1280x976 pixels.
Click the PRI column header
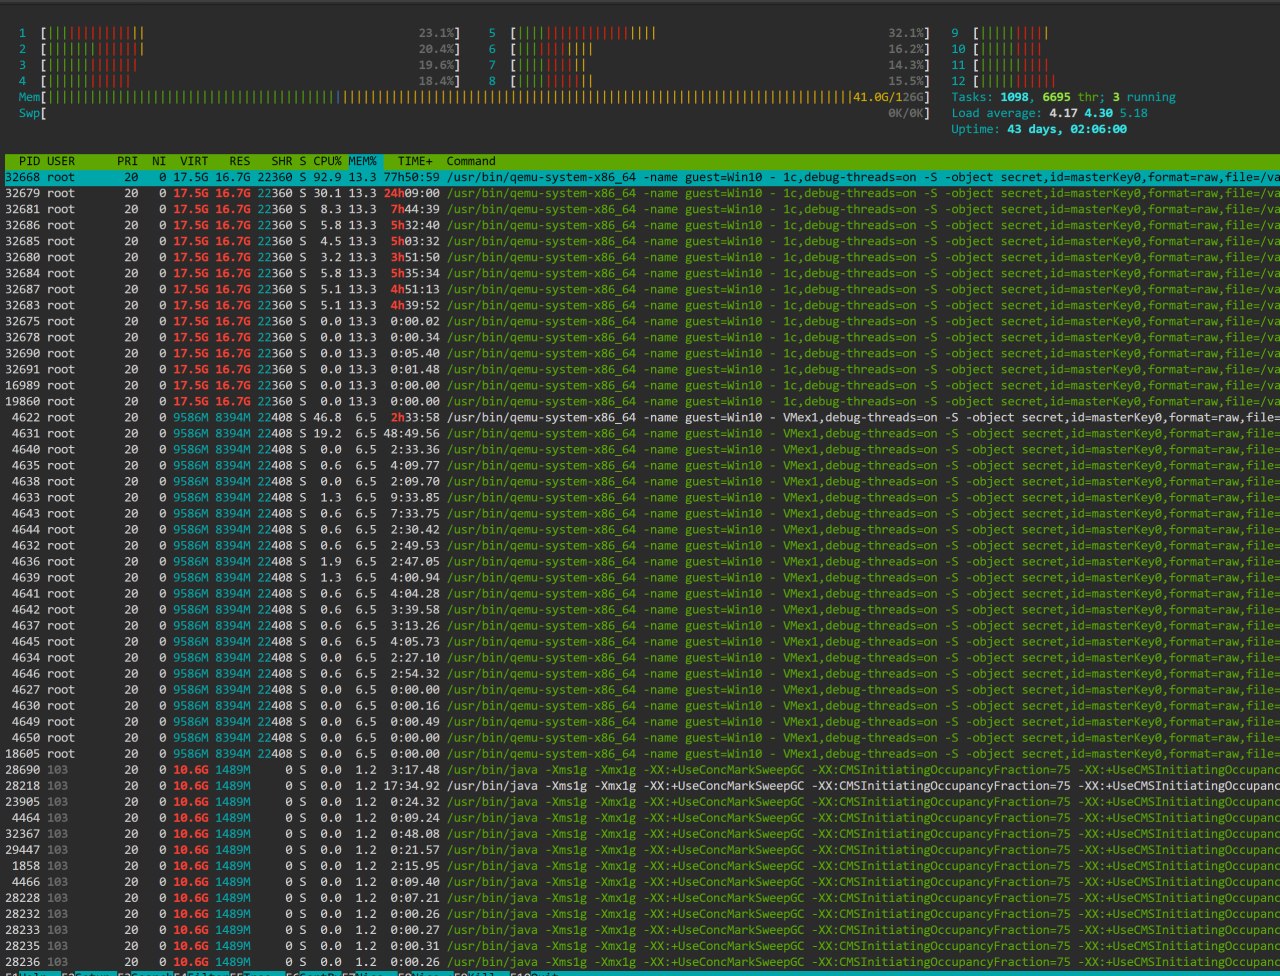tap(127, 161)
